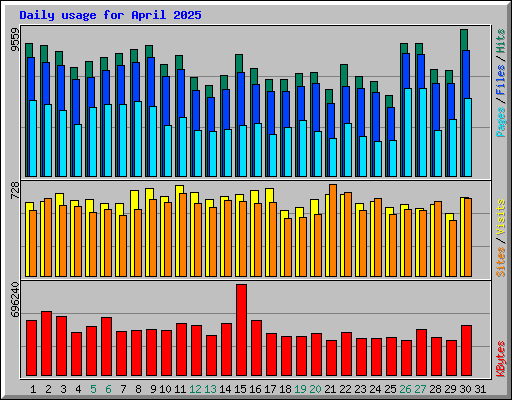
Task: Click the orange sites bar for day 18
Action: click(x=288, y=247)
